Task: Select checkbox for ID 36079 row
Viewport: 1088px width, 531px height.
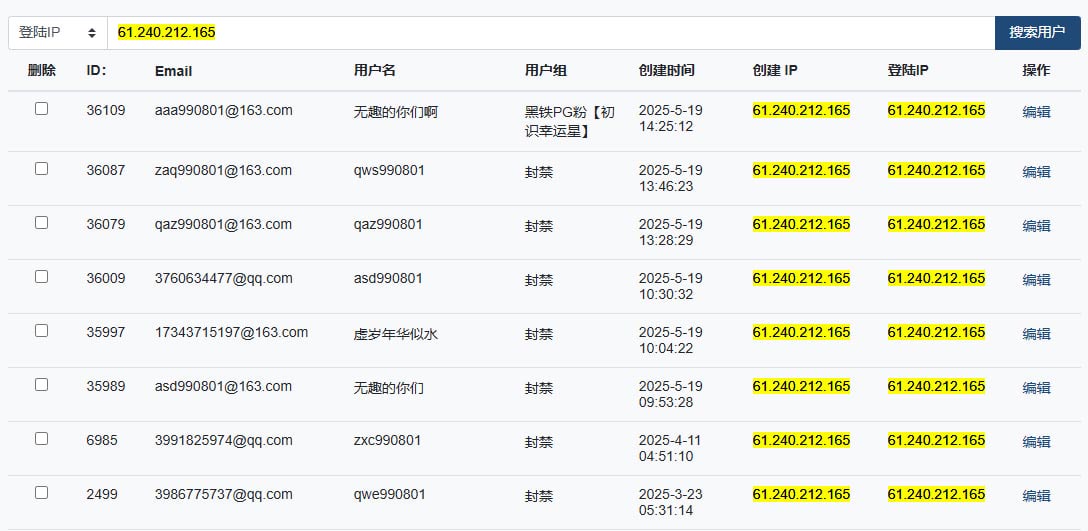Action: click(42, 223)
